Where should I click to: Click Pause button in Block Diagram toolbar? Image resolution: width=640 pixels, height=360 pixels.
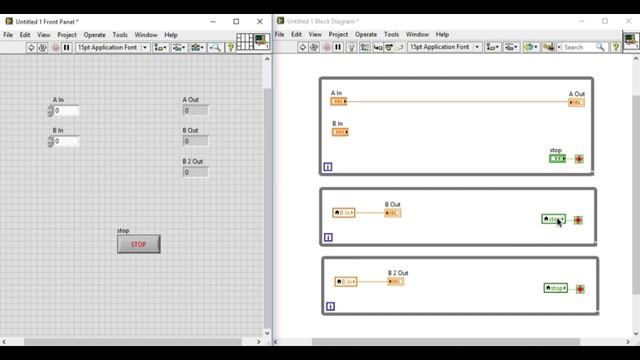338,47
